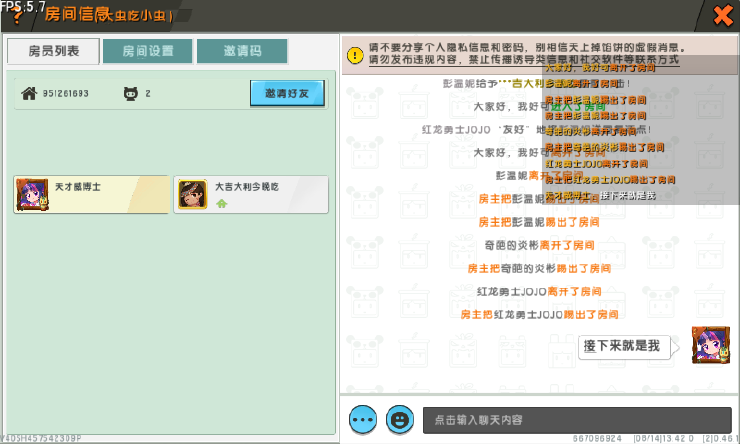740x444 pixels.
Task: Click 大吉大利今晚吃's avatar portrait
Action: pos(193,194)
